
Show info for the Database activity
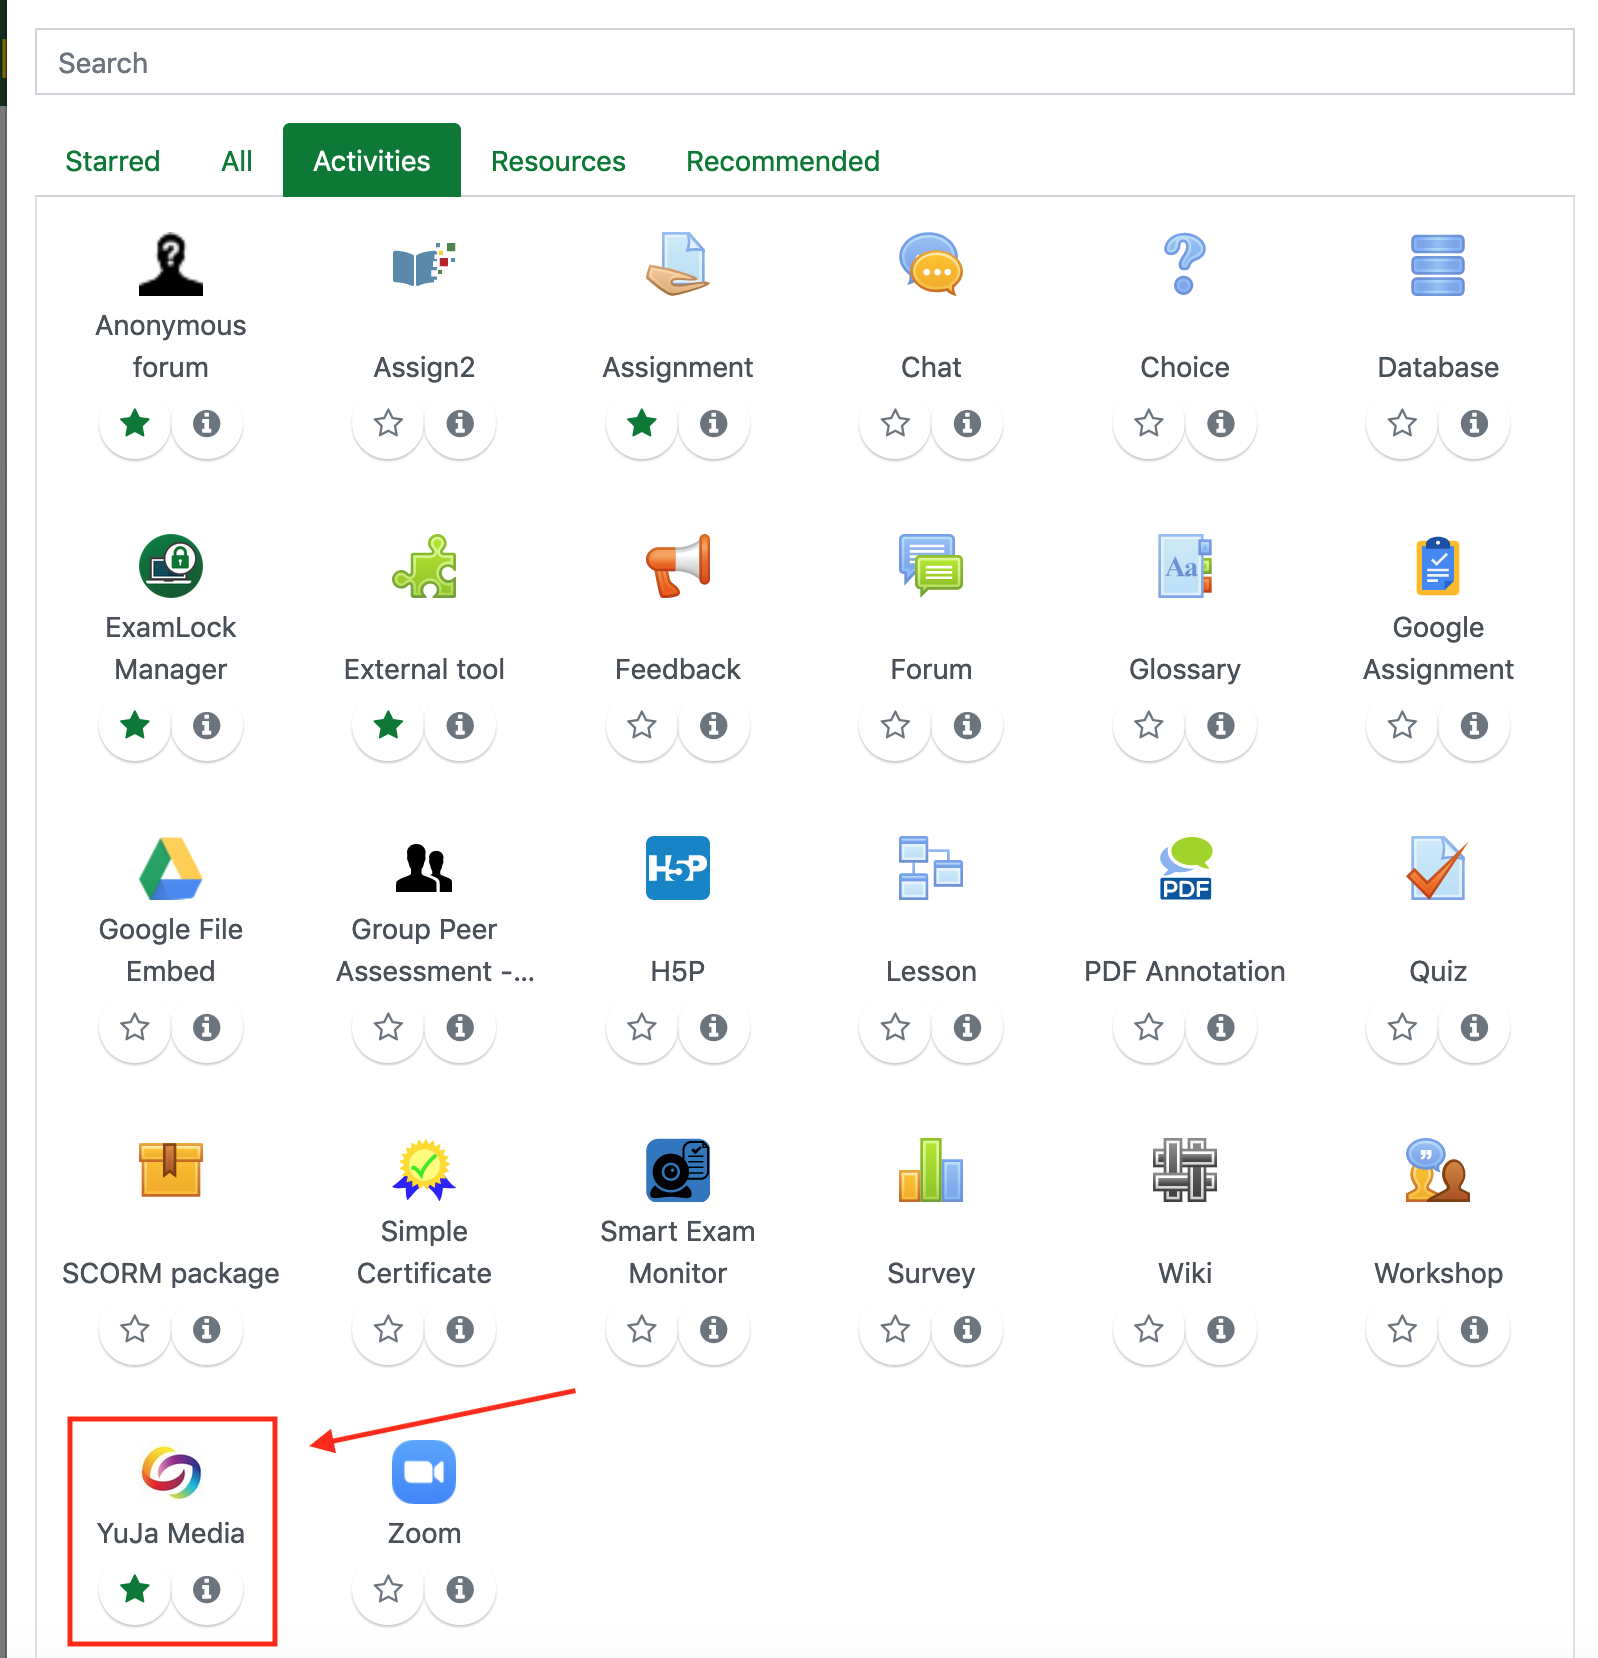click(1474, 424)
